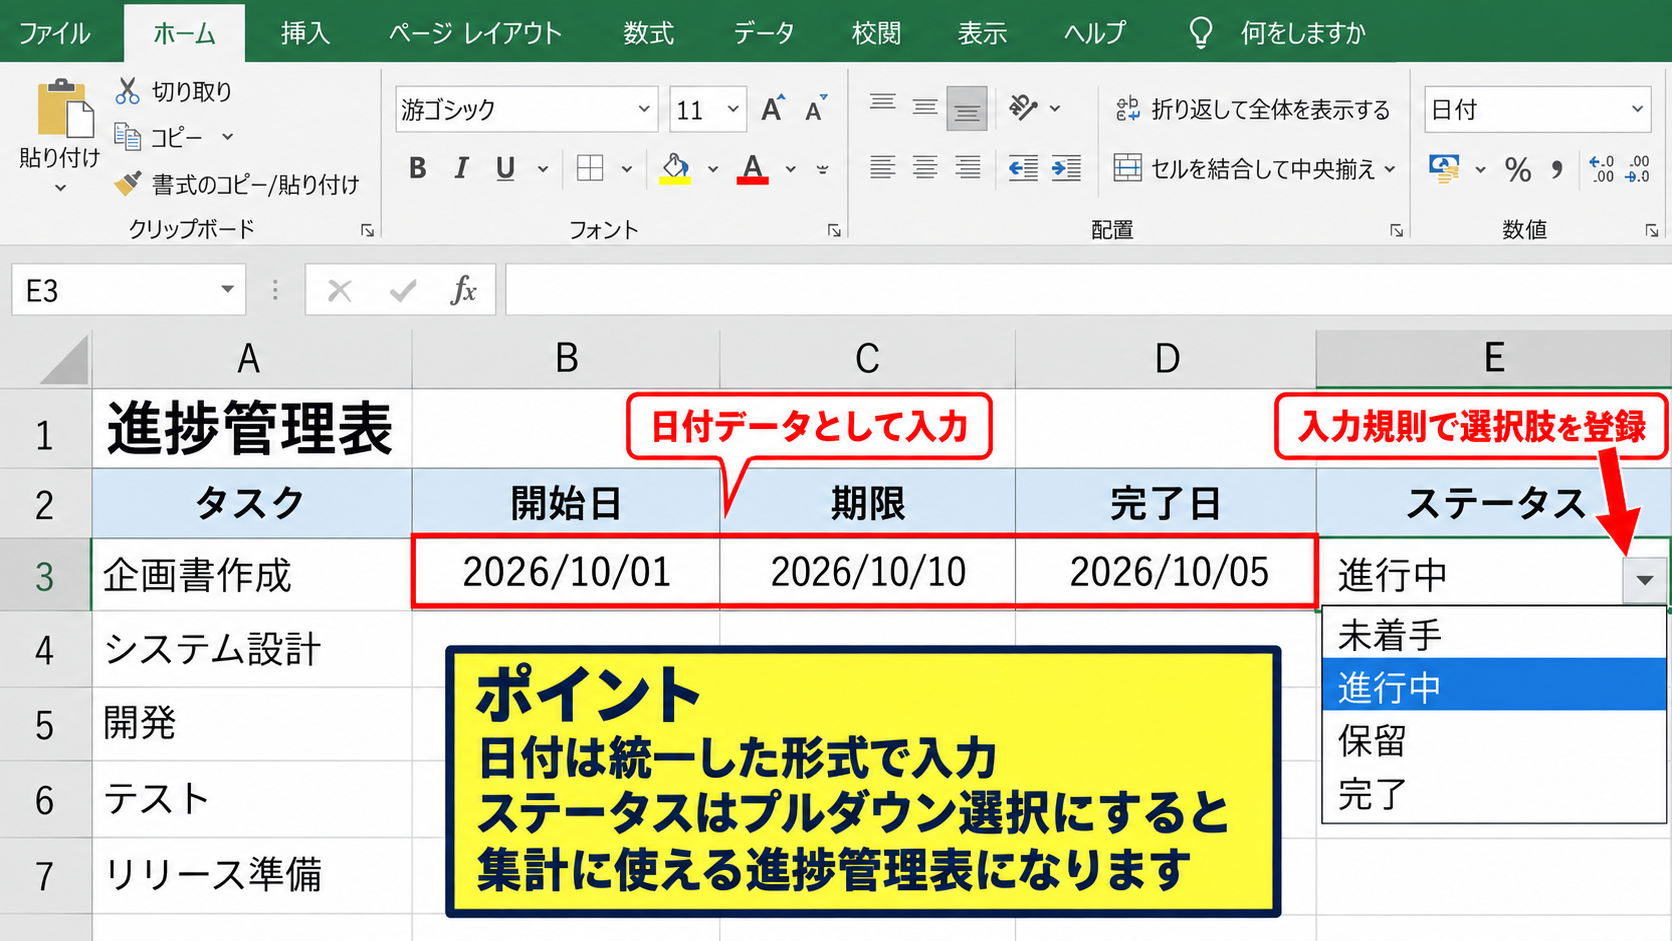
Task: Toggle wrap text (折り返して全体を表示する)
Action: pyautogui.click(x=1252, y=109)
